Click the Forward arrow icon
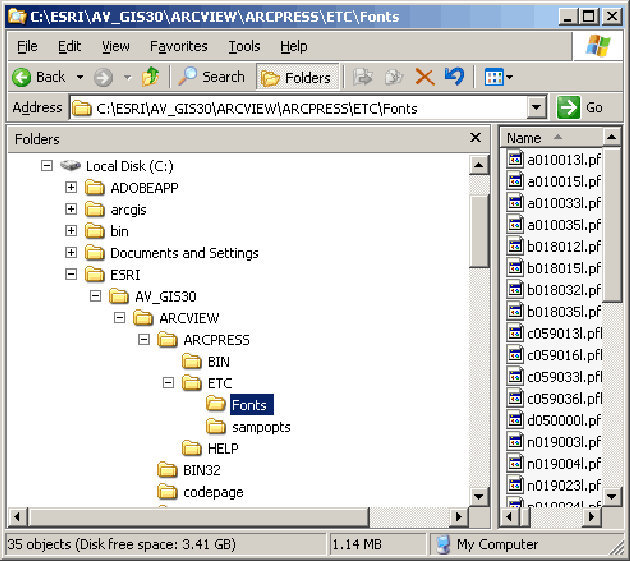The height and width of the screenshot is (561, 630). tap(103, 77)
